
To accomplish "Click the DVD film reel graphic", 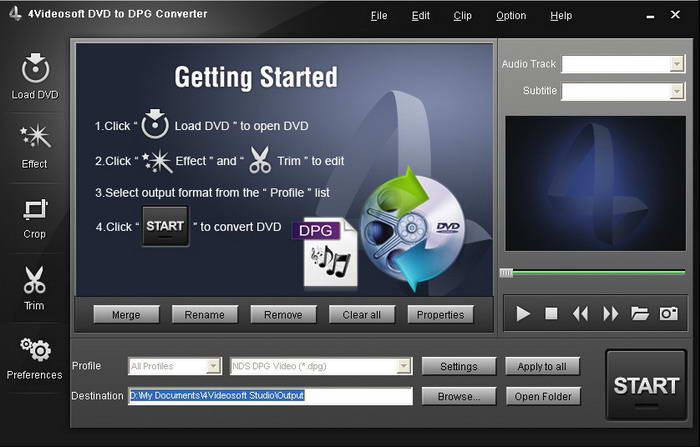I will [x=412, y=229].
